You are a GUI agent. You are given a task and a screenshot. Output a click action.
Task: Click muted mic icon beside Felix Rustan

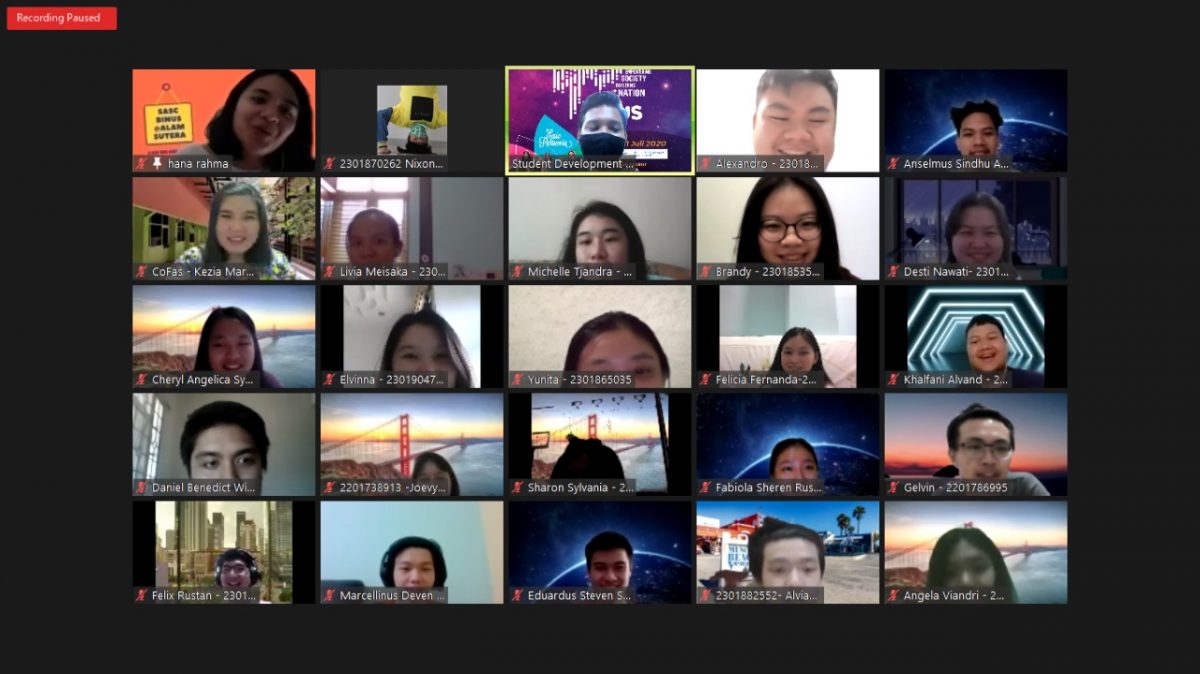(142, 595)
